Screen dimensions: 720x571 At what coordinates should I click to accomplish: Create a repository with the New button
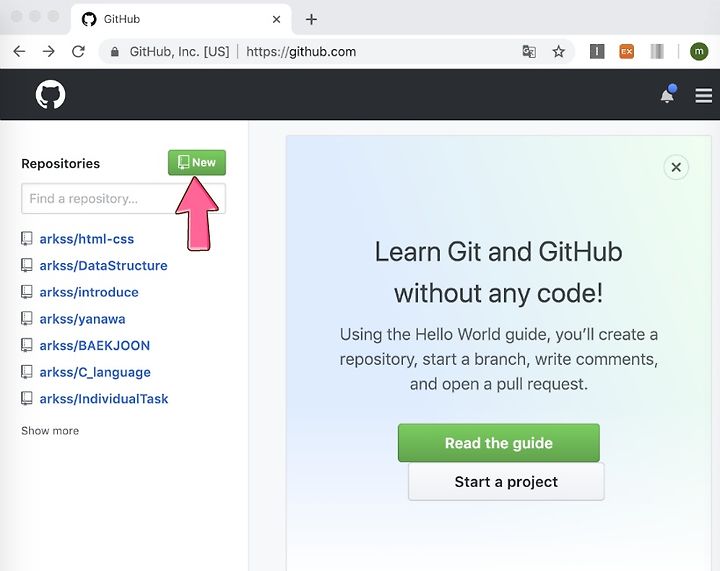pos(197,162)
